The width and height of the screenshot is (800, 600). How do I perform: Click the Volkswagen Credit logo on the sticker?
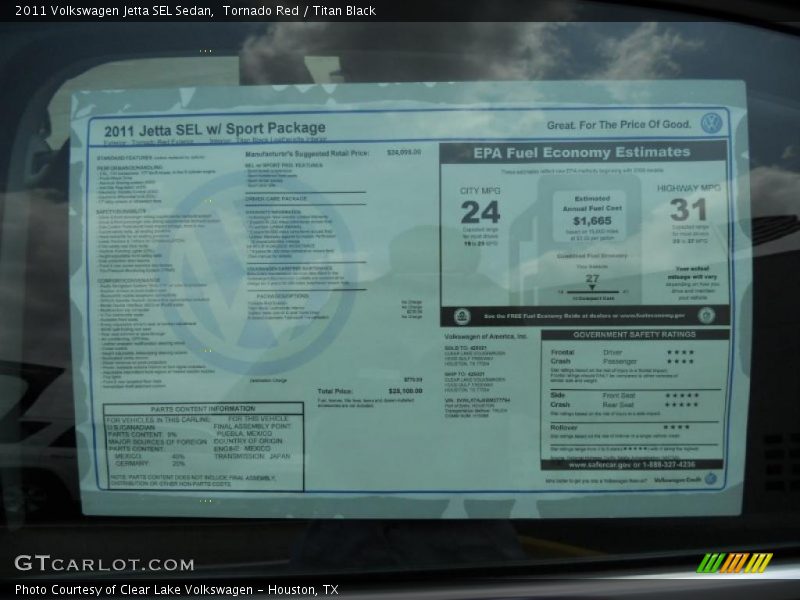coord(710,479)
